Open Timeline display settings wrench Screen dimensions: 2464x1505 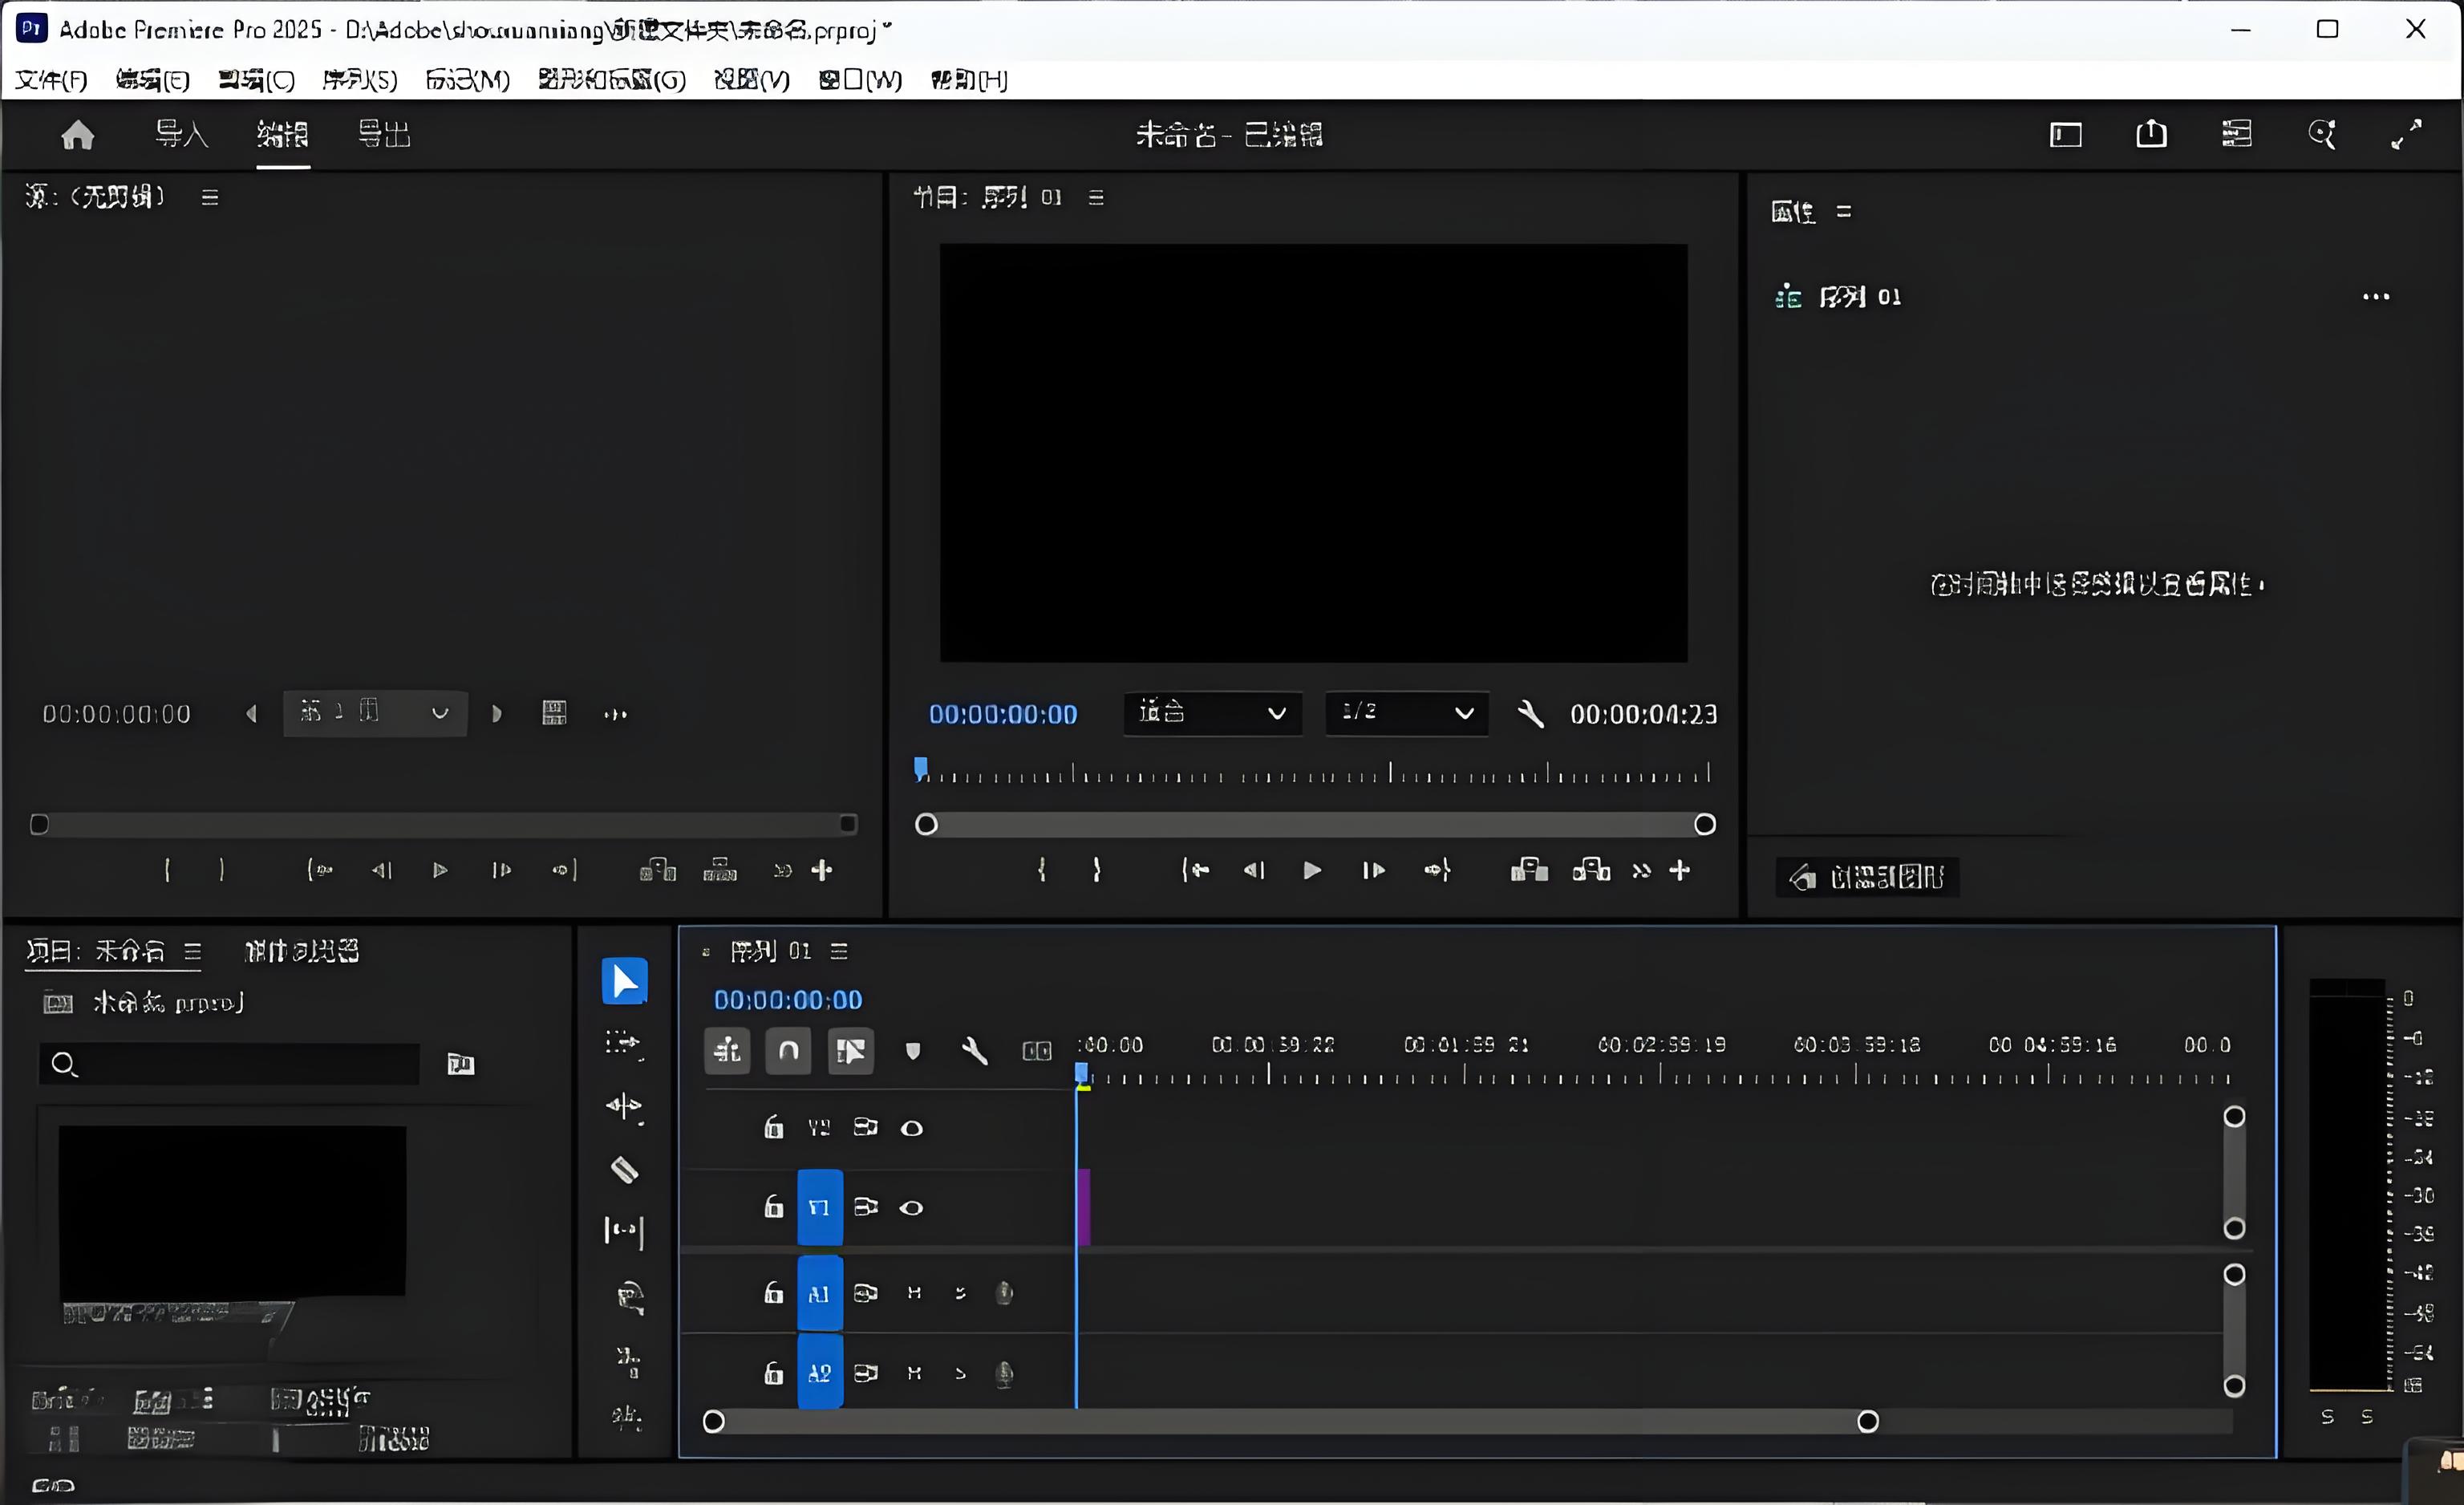974,1051
